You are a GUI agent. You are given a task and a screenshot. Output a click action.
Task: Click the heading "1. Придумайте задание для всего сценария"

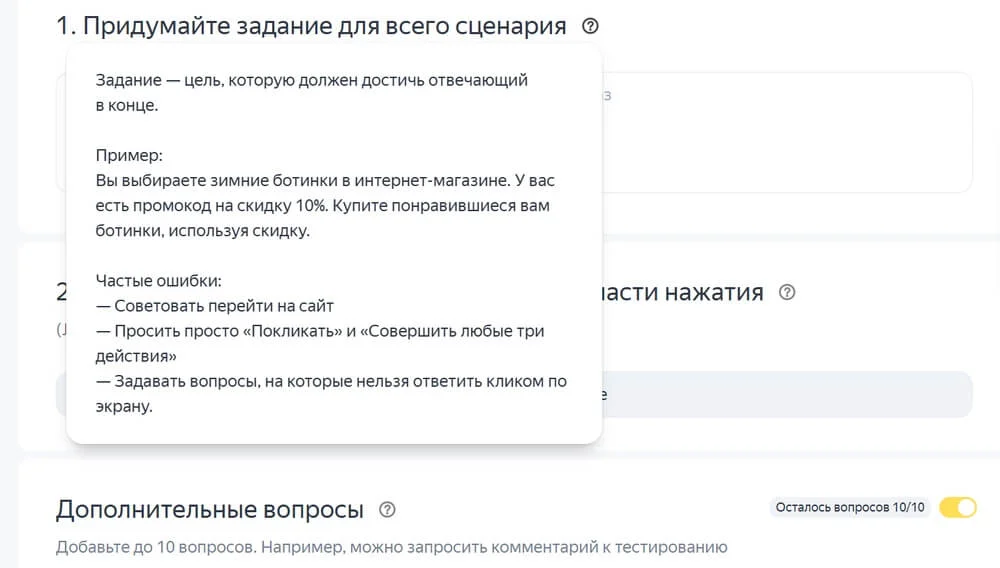(x=312, y=26)
